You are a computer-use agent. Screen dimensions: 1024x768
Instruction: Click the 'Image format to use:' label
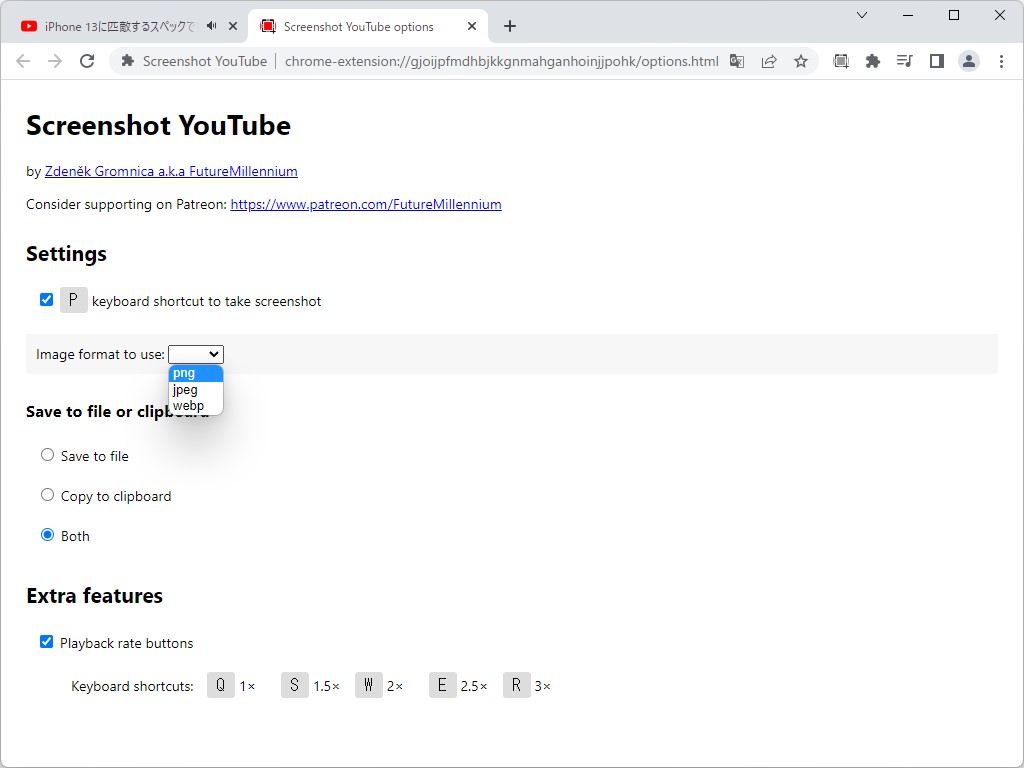pyautogui.click(x=101, y=355)
